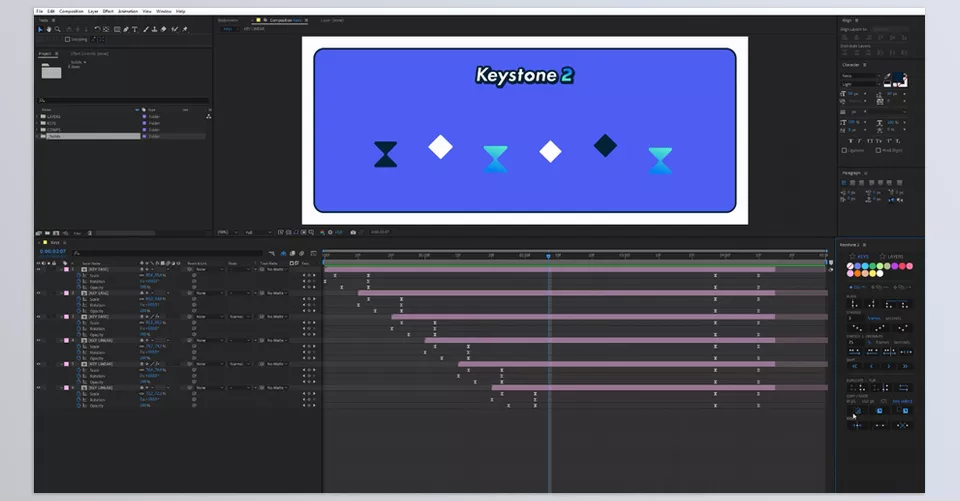Screen dimensions: 960x501
Task: Open the File menu
Action: tap(40, 11)
